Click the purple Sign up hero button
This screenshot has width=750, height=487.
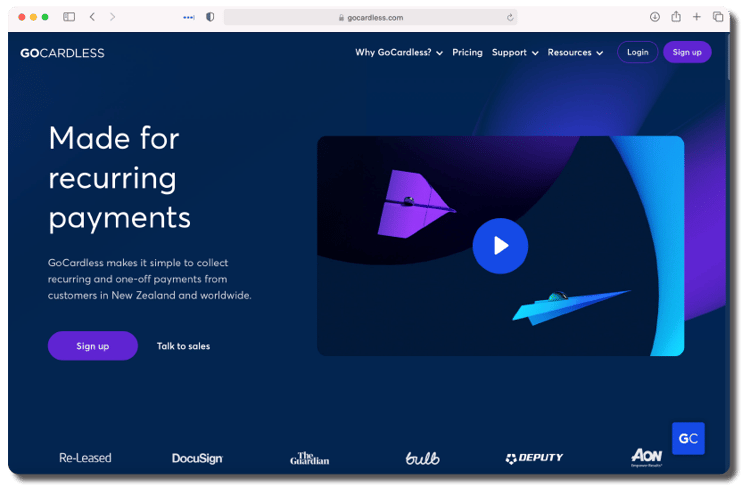92,346
